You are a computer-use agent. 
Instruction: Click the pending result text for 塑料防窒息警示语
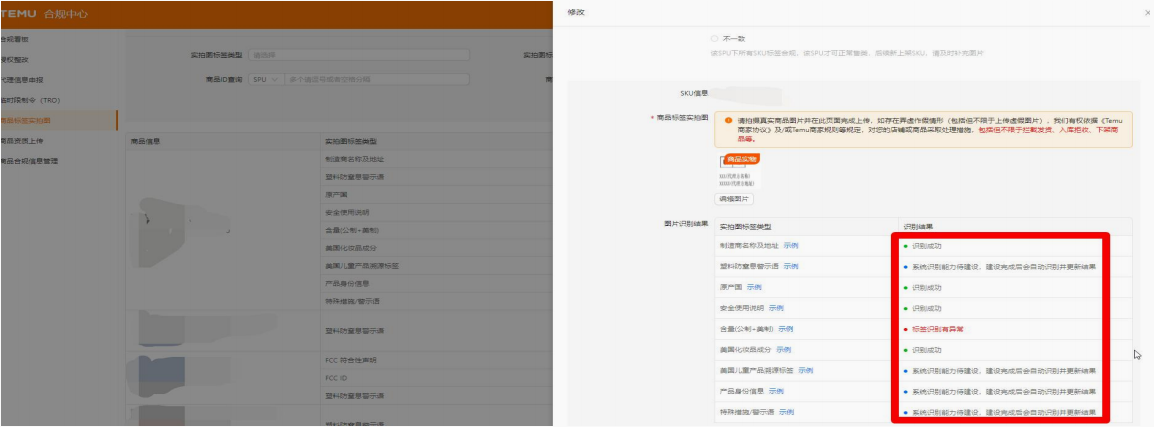[1003, 267]
